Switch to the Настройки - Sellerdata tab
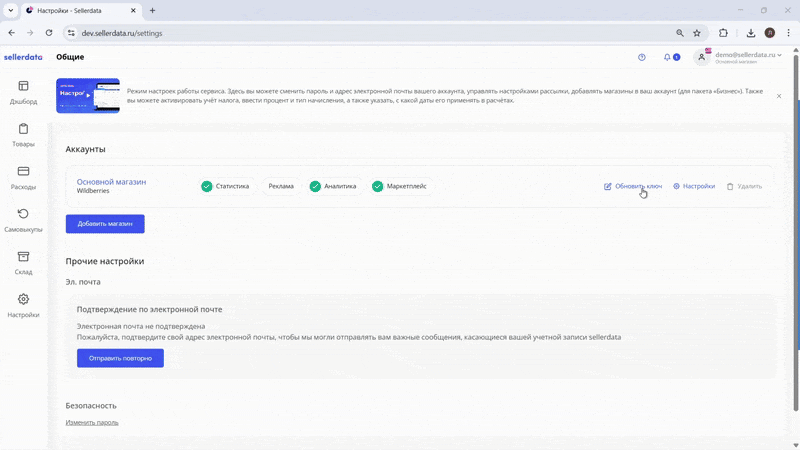 pos(78,10)
